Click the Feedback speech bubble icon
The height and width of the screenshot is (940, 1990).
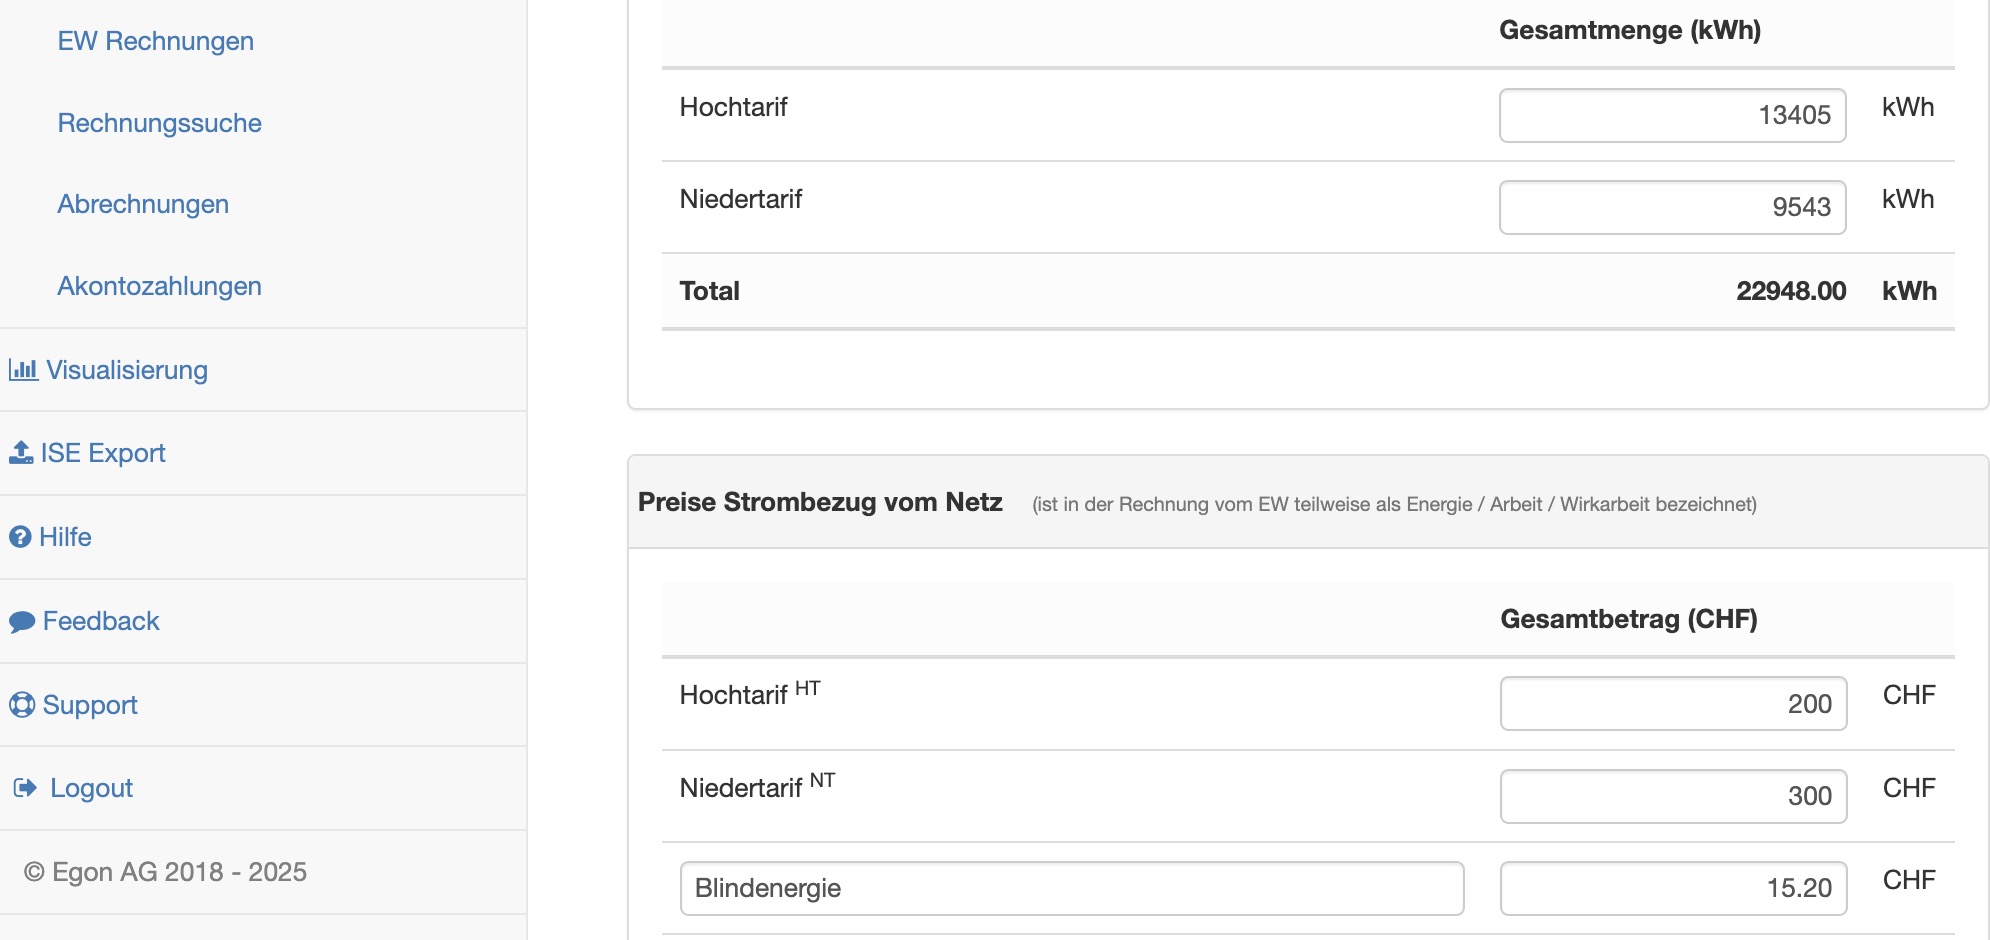click(x=22, y=622)
